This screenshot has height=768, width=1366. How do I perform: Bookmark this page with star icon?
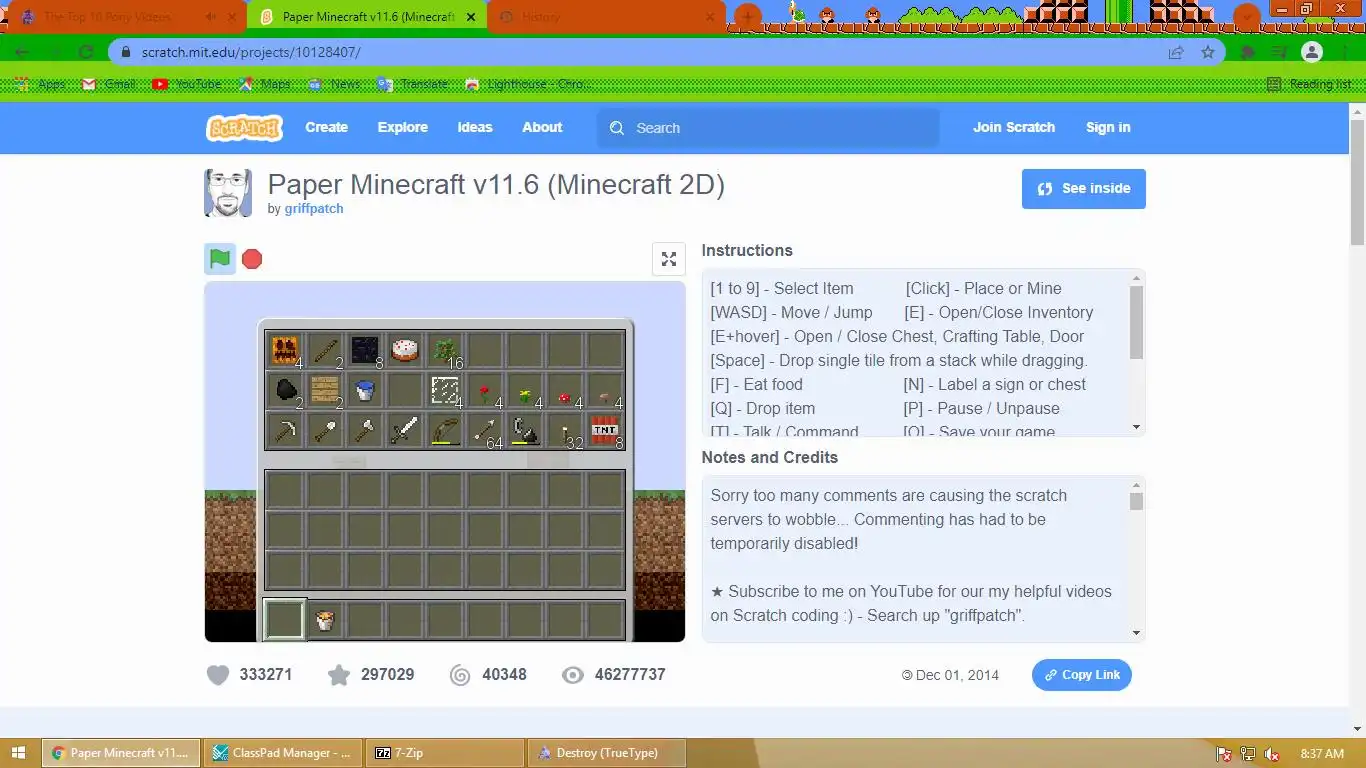1208,52
